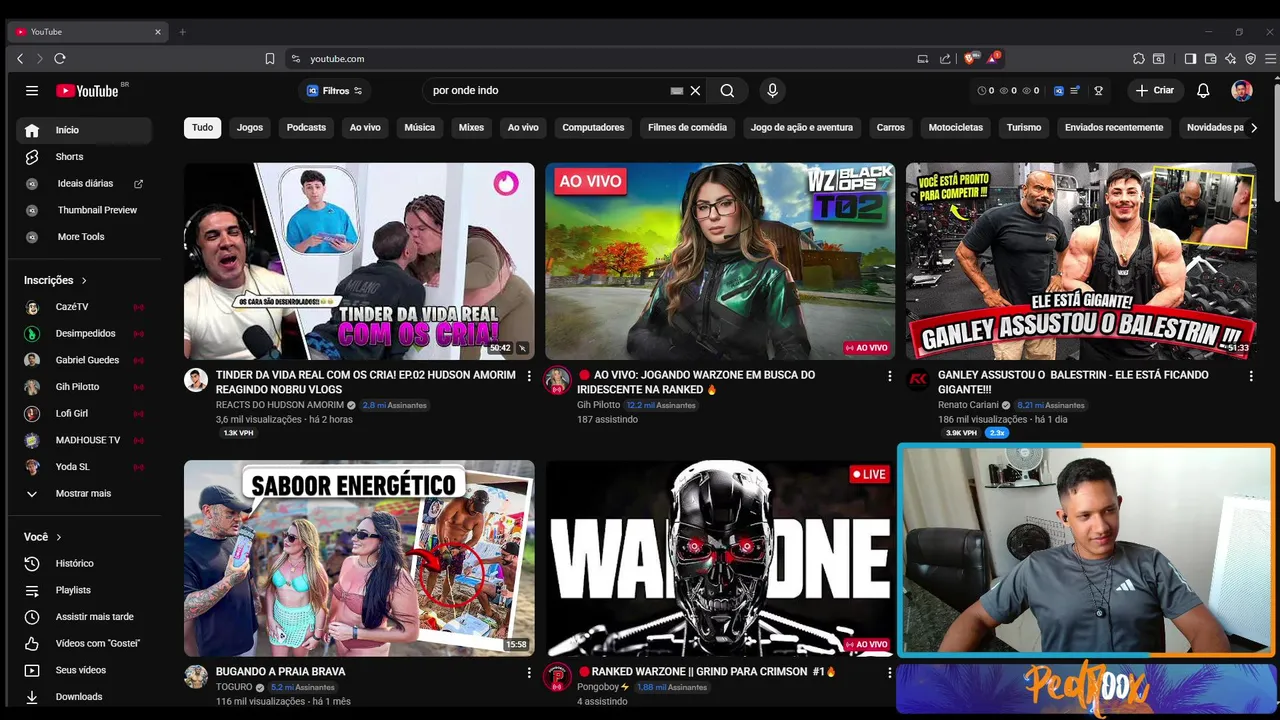Open options menu for Tinder da Vida Real video
The width and height of the screenshot is (1280, 720).
pos(529,376)
